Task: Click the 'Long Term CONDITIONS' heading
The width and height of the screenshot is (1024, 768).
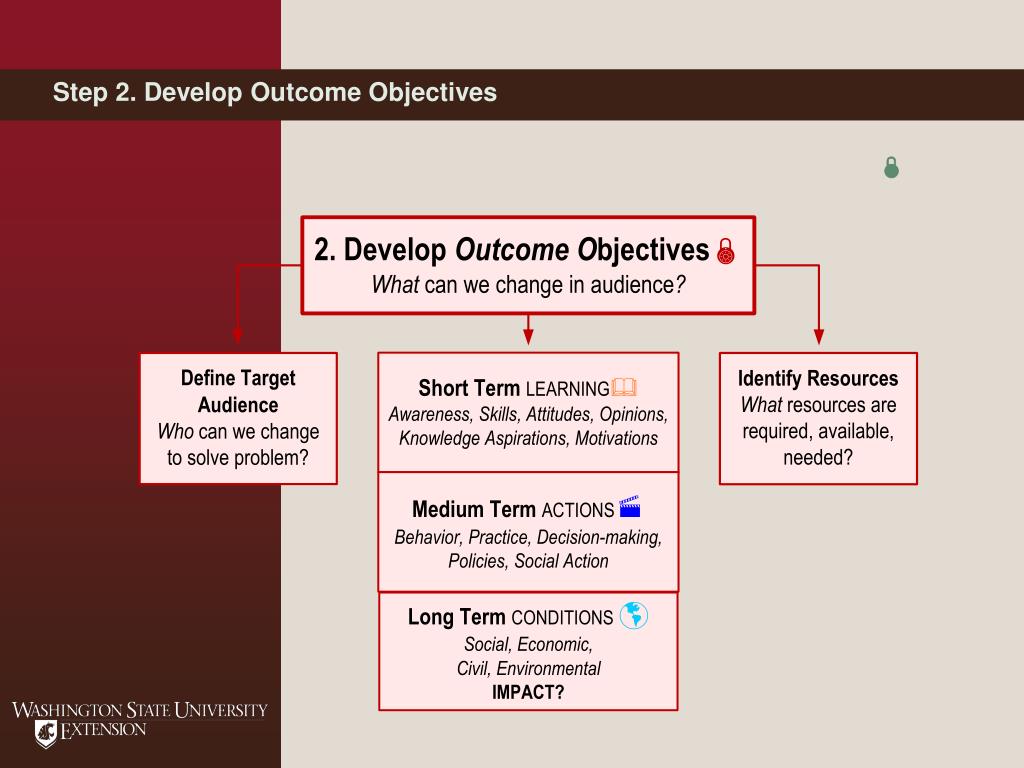Action: [510, 616]
